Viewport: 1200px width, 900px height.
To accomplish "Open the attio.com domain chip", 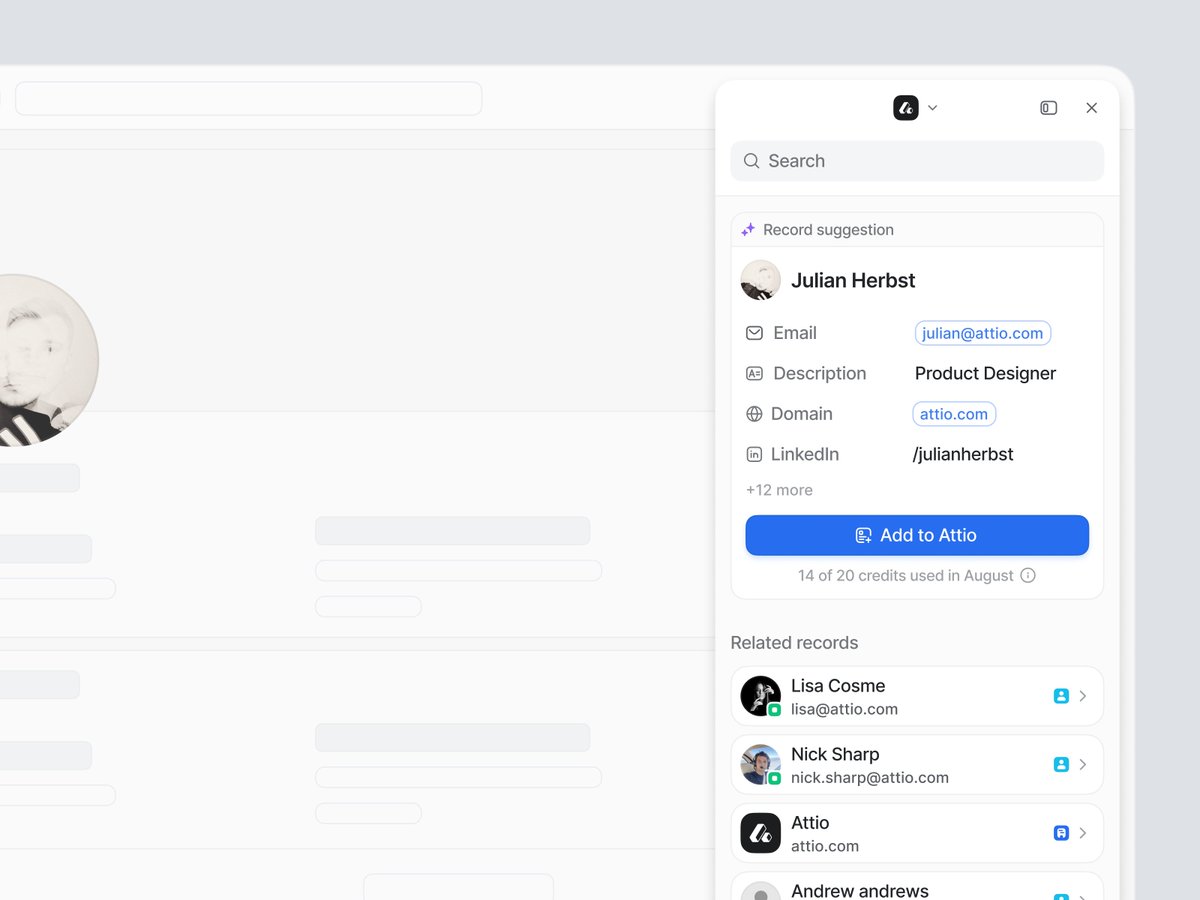I will [x=954, y=414].
